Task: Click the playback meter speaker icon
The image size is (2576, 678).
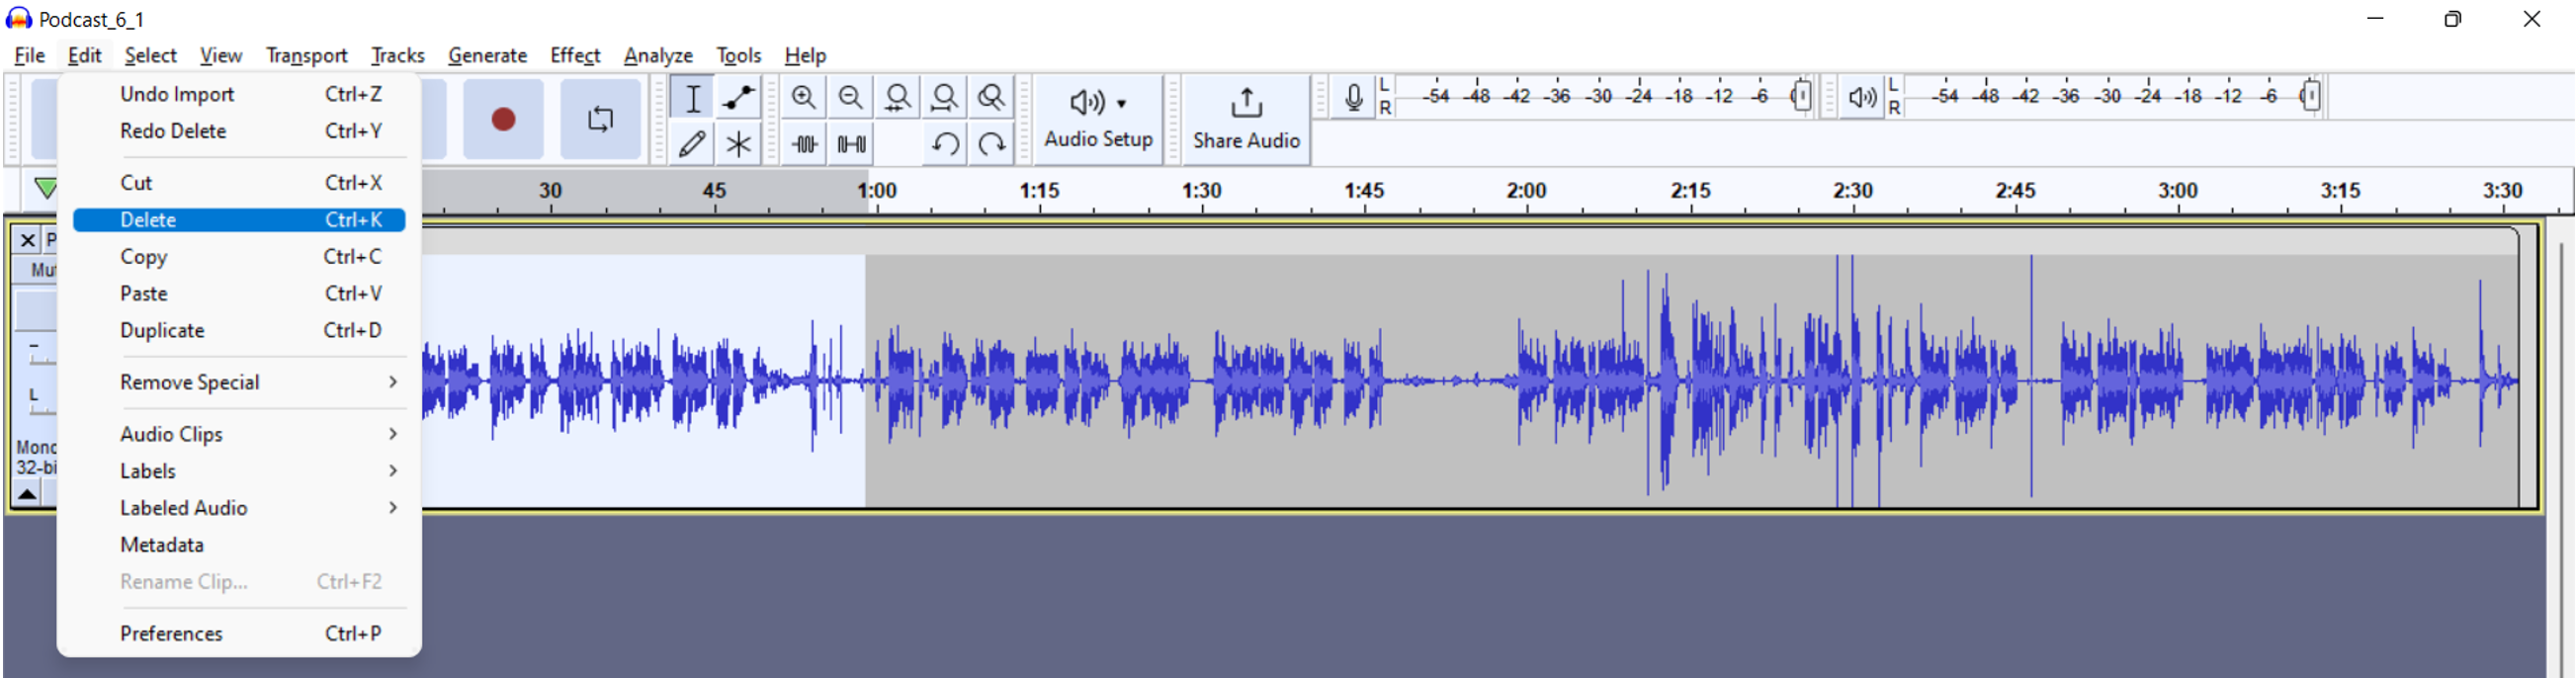Action: pos(1861,97)
